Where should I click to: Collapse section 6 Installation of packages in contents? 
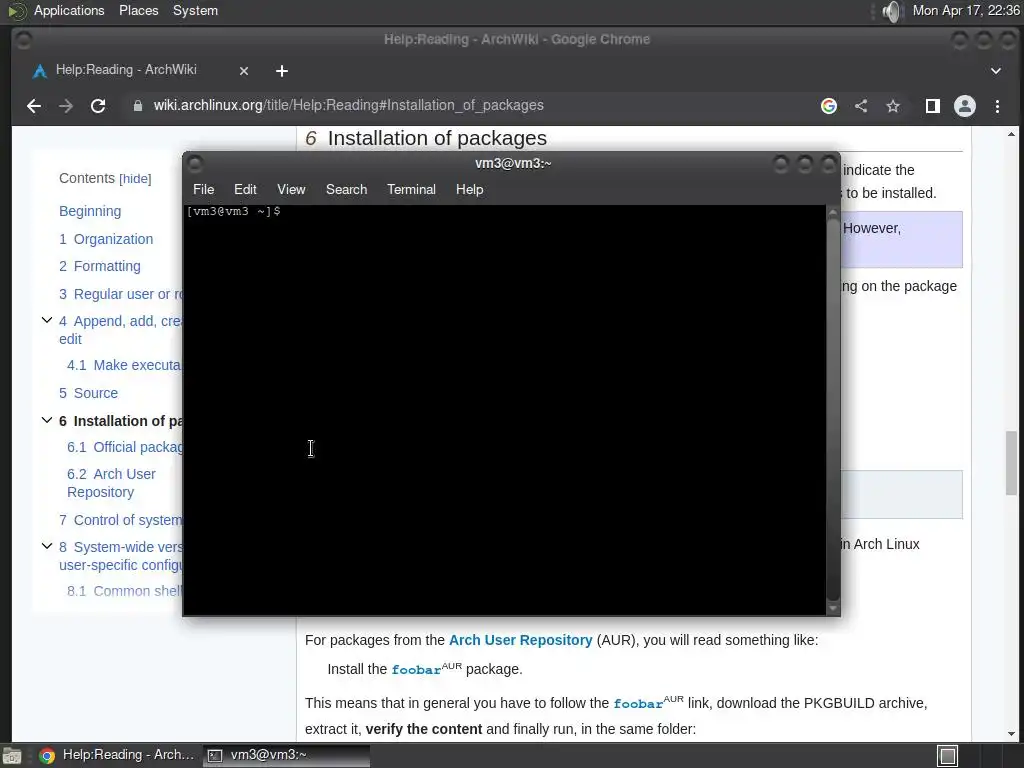pos(47,421)
